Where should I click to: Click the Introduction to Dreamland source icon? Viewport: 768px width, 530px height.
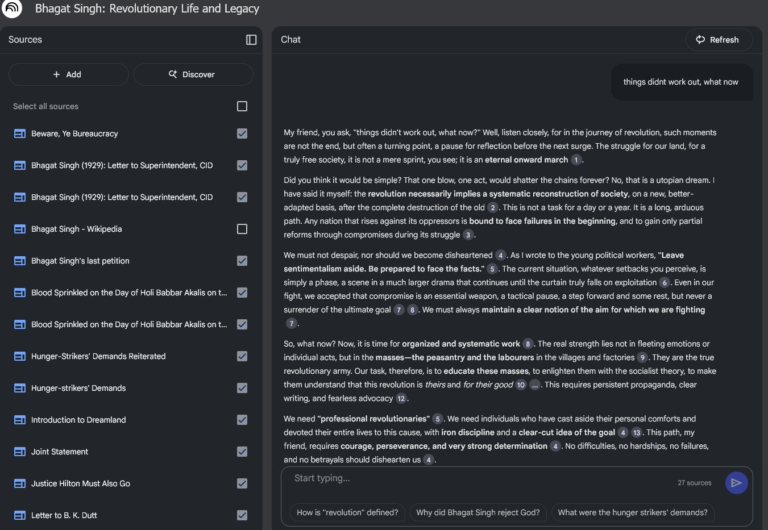[19, 420]
